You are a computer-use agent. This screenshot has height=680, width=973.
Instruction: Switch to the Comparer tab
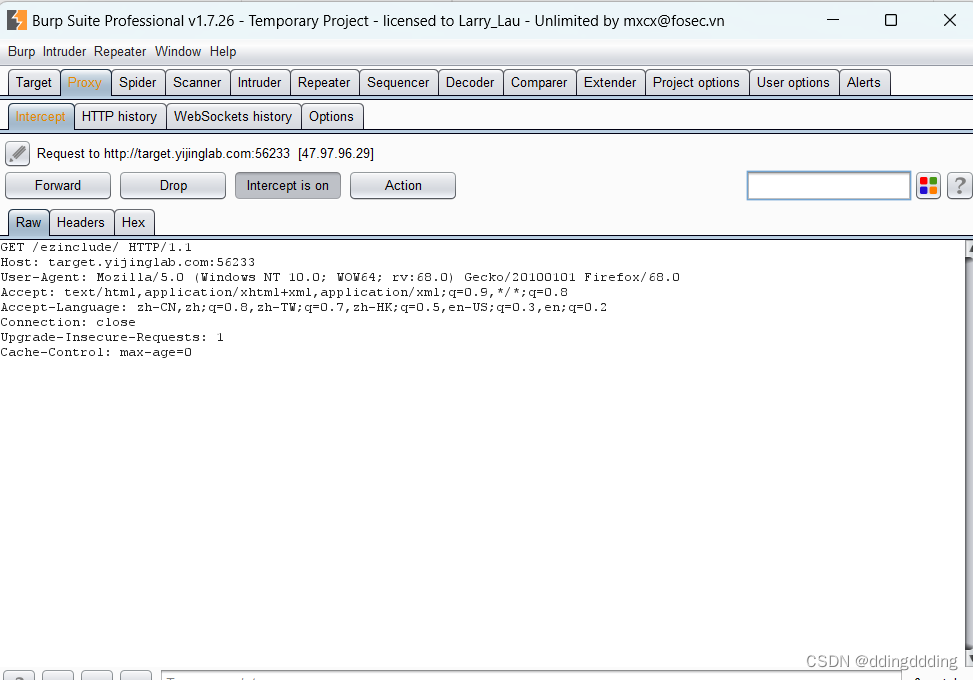click(x=539, y=83)
